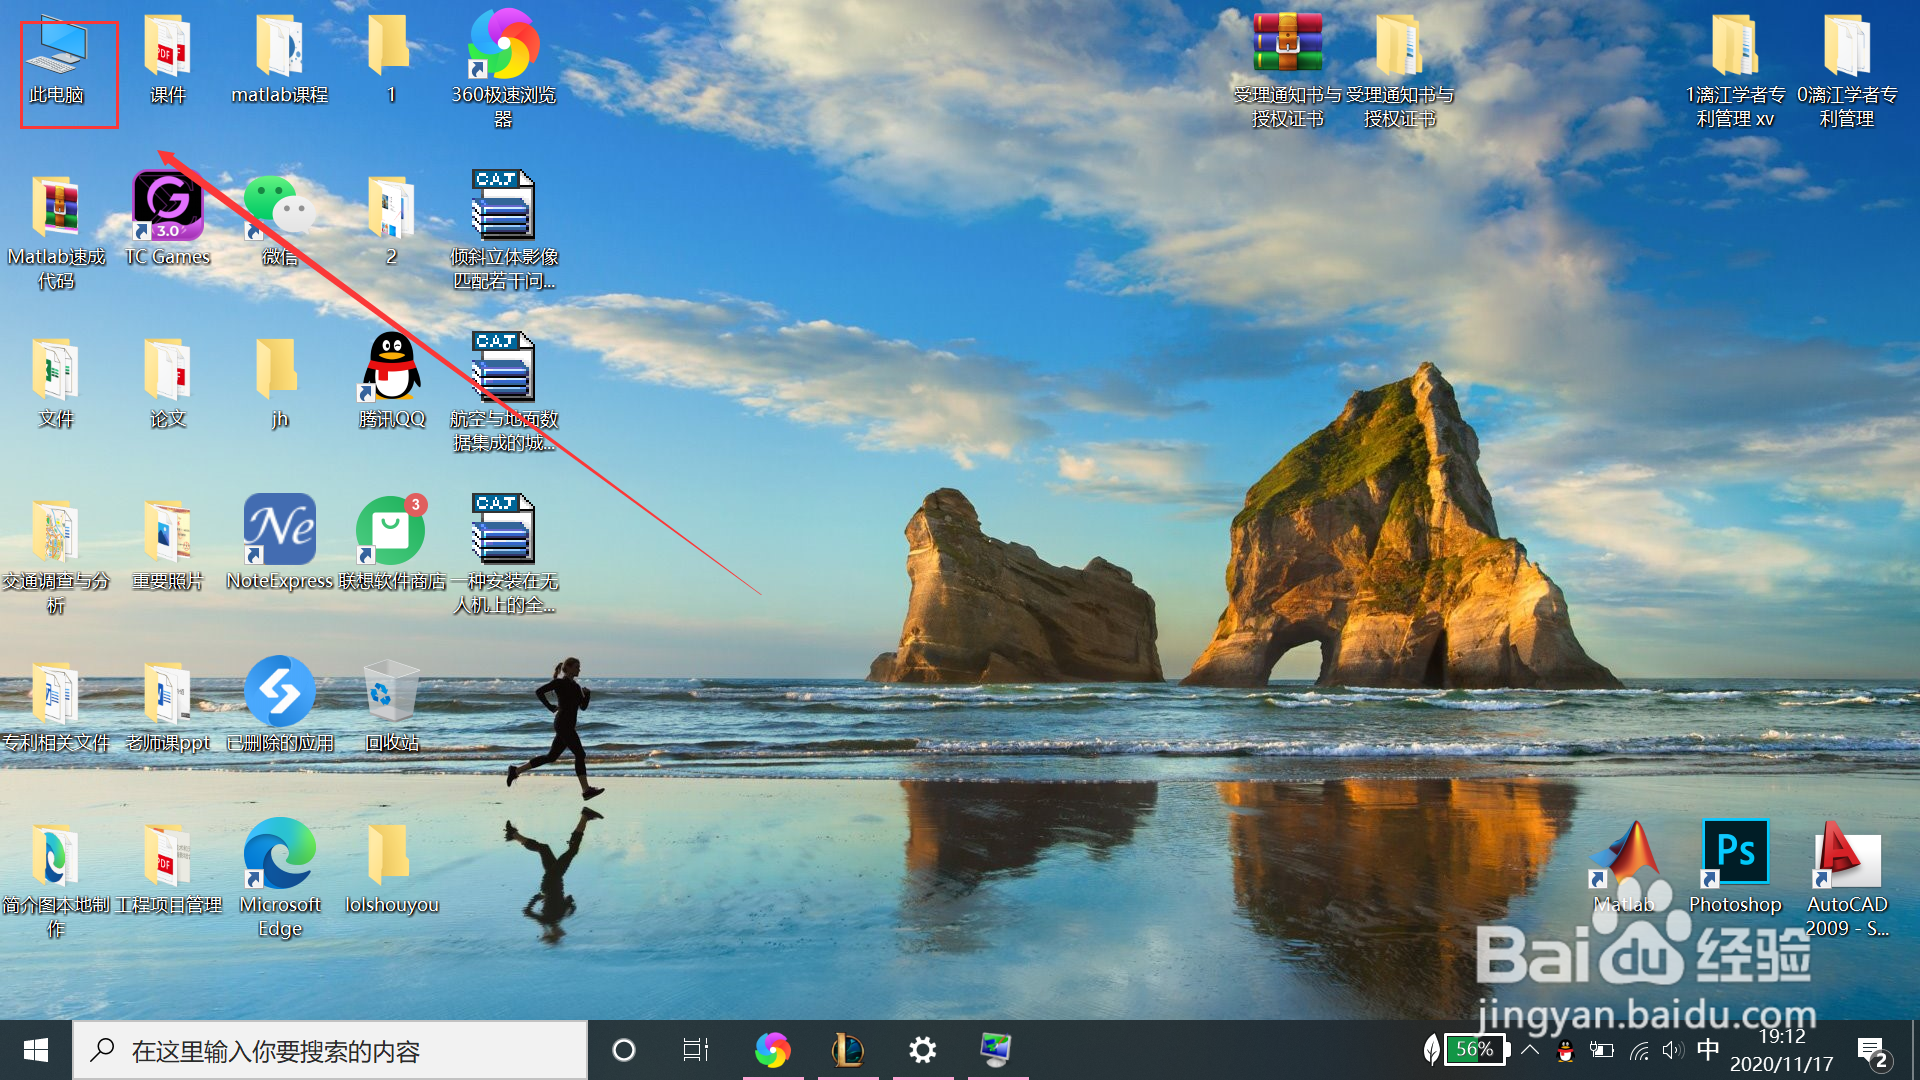Viewport: 1920px width, 1080px height.
Task: Select the 微信 WeChat icon
Action: pos(279,207)
